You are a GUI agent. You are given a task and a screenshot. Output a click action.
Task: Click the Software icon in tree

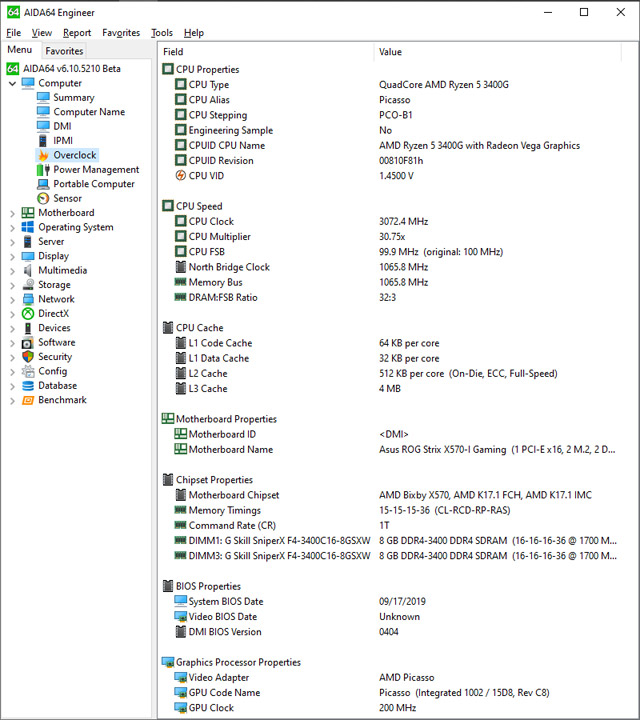pyautogui.click(x=28, y=343)
